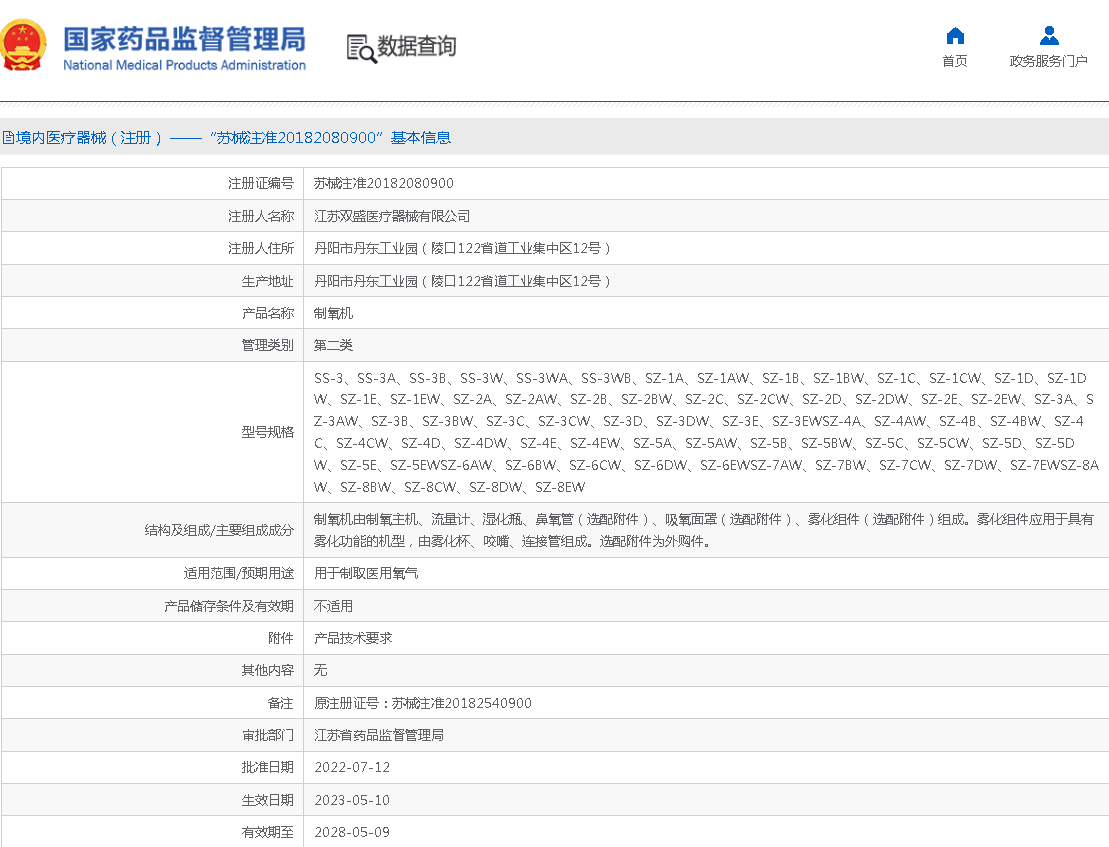This screenshot has height=847, width=1109.
Task: Click the 用于制取医用氧气 intended use text
Action: click(366, 574)
